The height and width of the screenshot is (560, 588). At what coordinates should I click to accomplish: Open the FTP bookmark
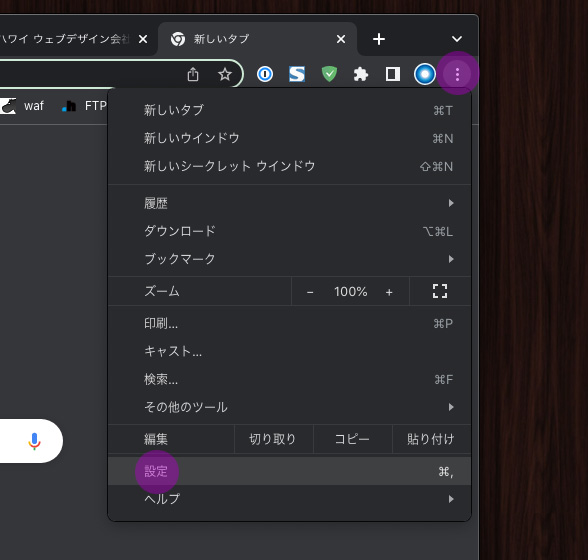point(84,106)
